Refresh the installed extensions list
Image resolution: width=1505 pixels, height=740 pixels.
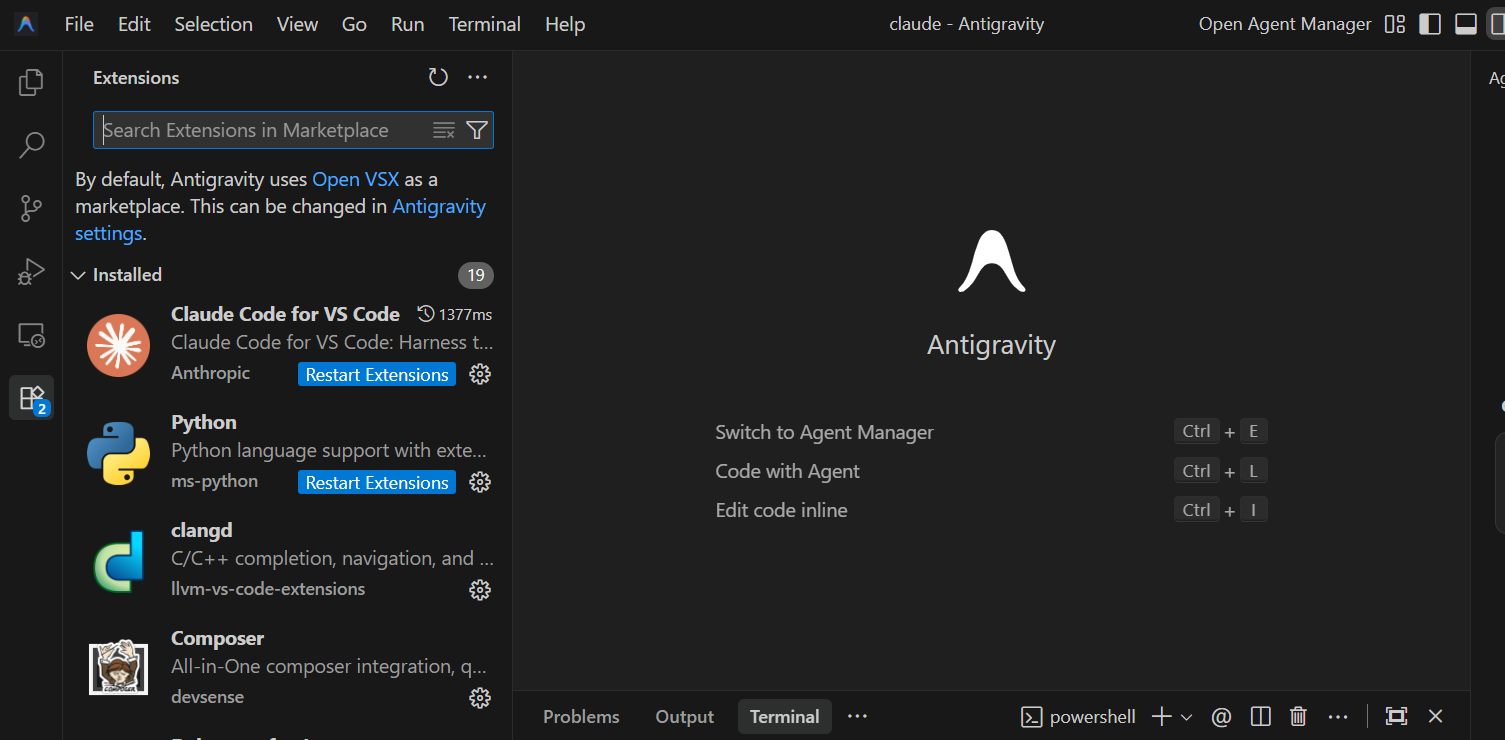tap(437, 76)
